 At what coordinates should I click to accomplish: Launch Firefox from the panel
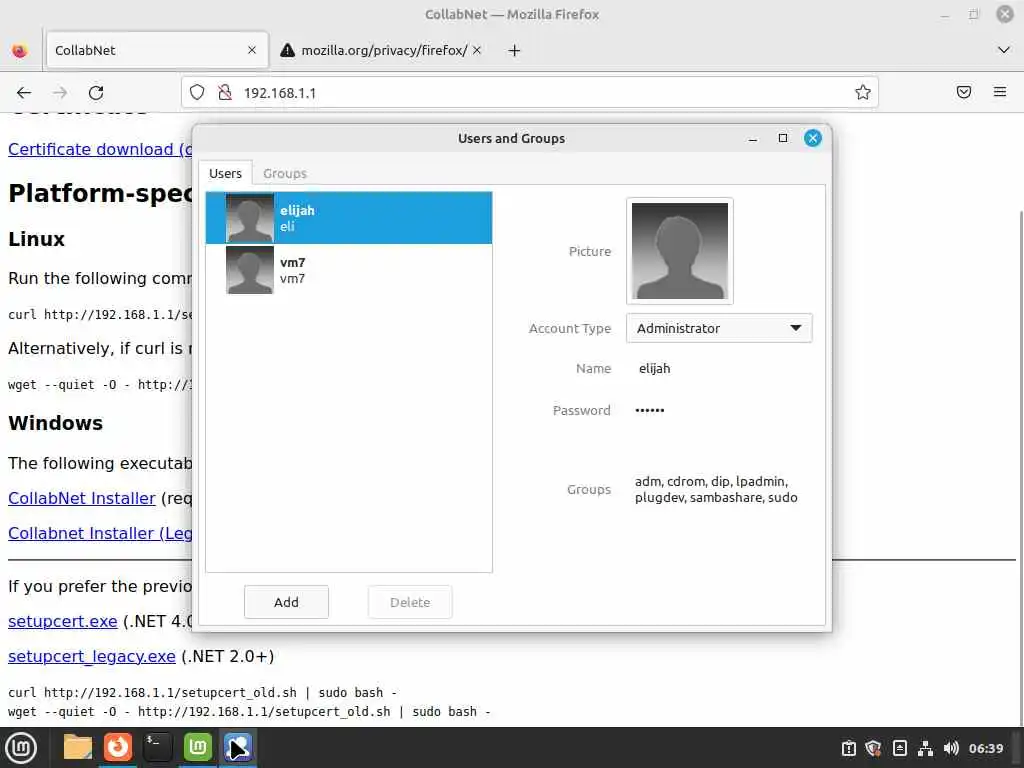118,747
